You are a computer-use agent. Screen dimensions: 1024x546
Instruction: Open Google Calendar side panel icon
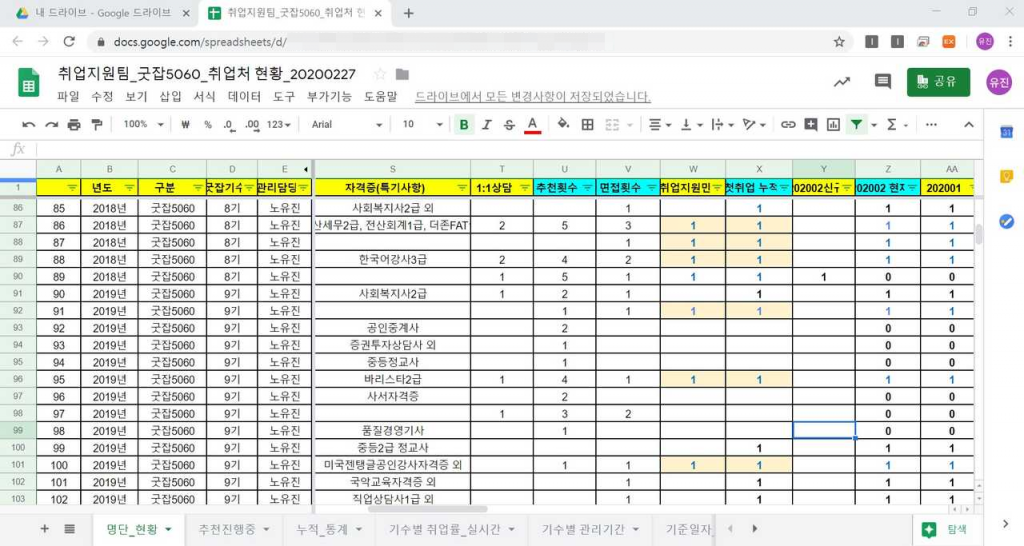[x=1006, y=133]
